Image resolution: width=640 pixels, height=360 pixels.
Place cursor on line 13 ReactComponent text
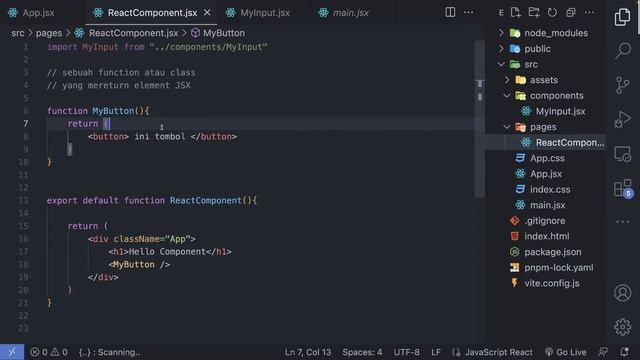click(205, 200)
